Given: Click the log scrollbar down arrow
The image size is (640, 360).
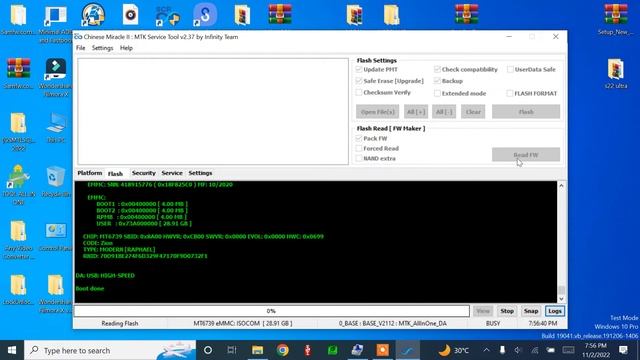Looking at the screenshot, I should click(561, 299).
